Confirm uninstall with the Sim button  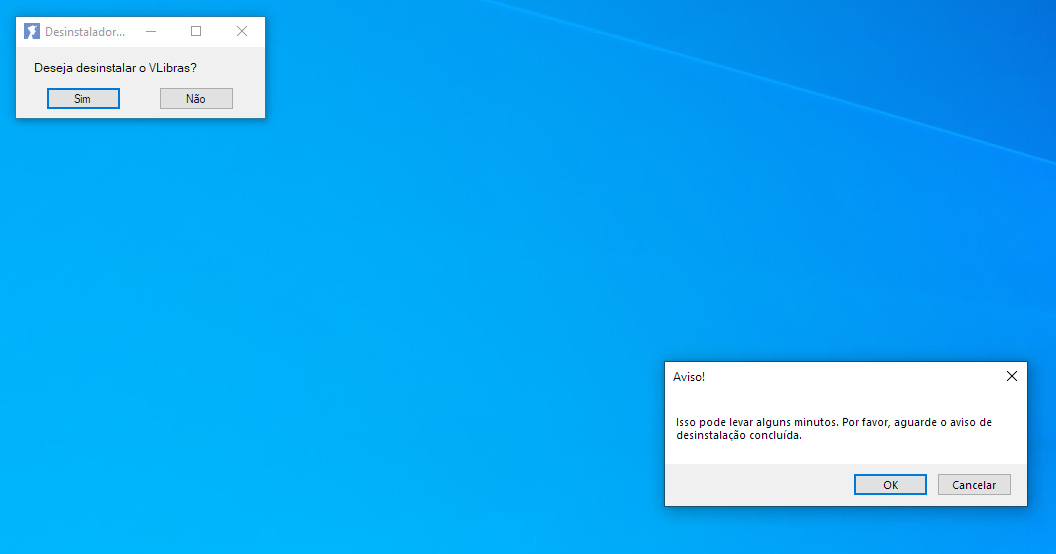[x=84, y=98]
